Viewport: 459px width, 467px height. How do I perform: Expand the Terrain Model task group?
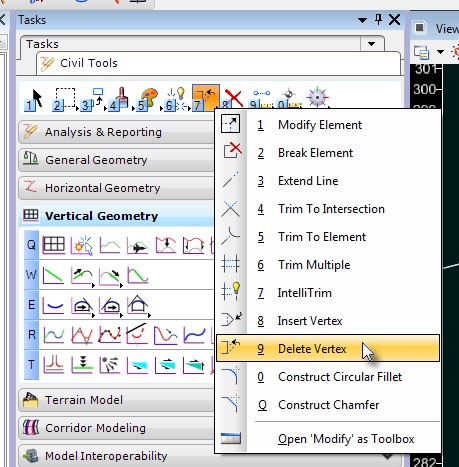pos(117,399)
